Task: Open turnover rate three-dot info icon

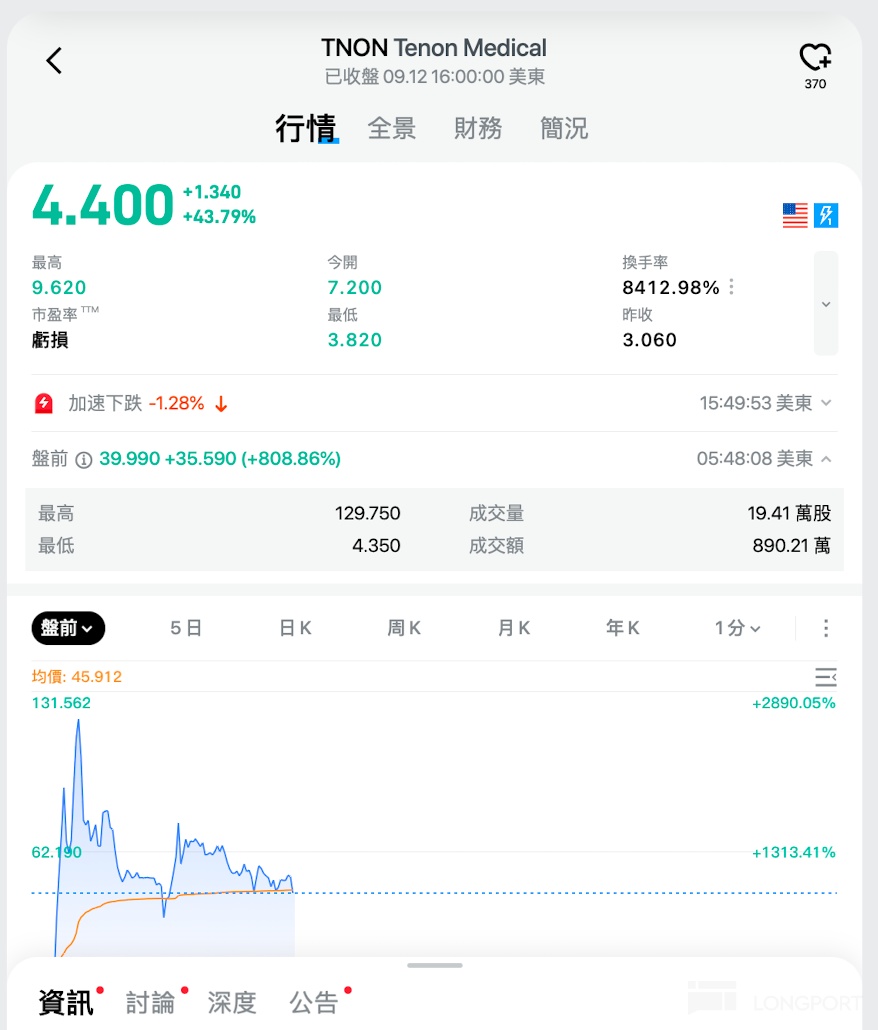Action: 731,287
